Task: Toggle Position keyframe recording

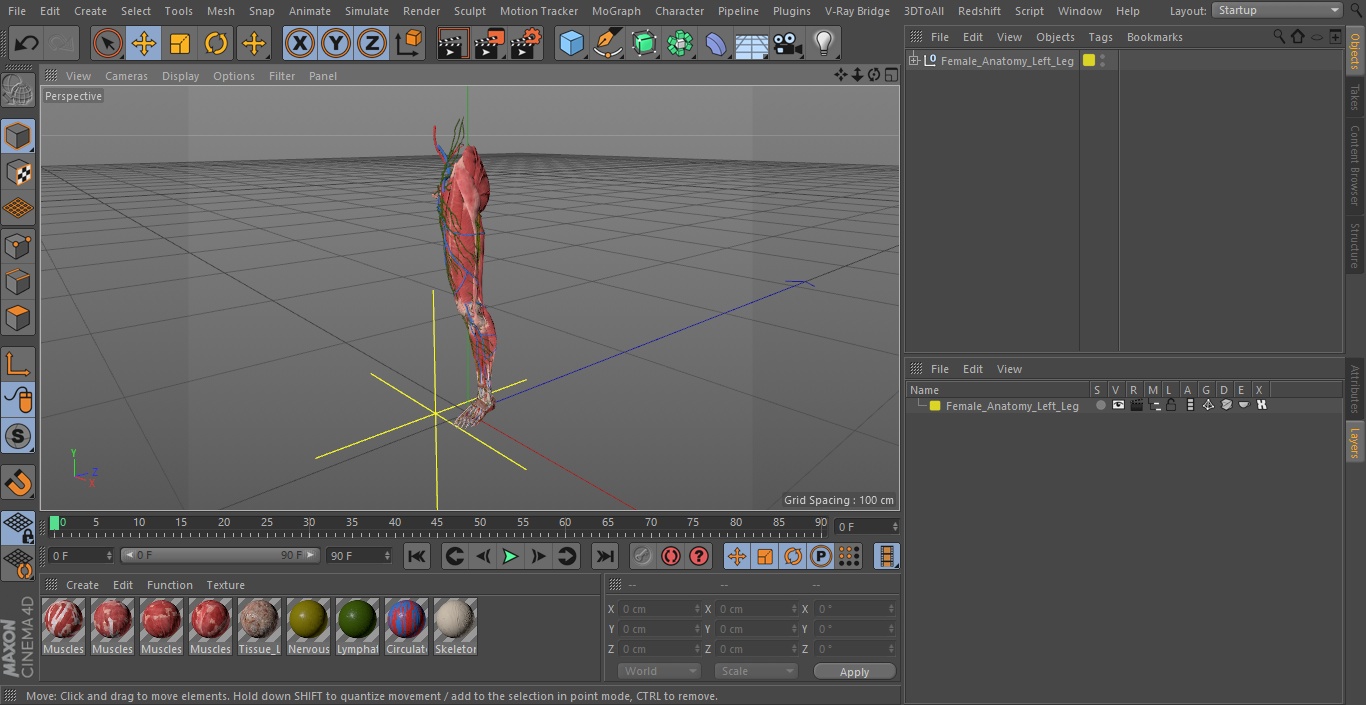Action: tap(737, 556)
